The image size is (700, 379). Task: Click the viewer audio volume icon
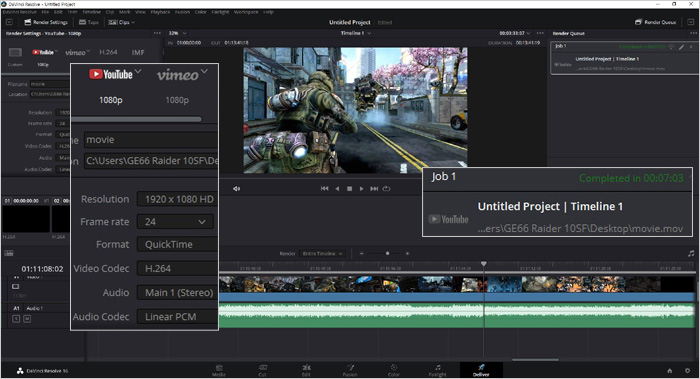(236, 189)
